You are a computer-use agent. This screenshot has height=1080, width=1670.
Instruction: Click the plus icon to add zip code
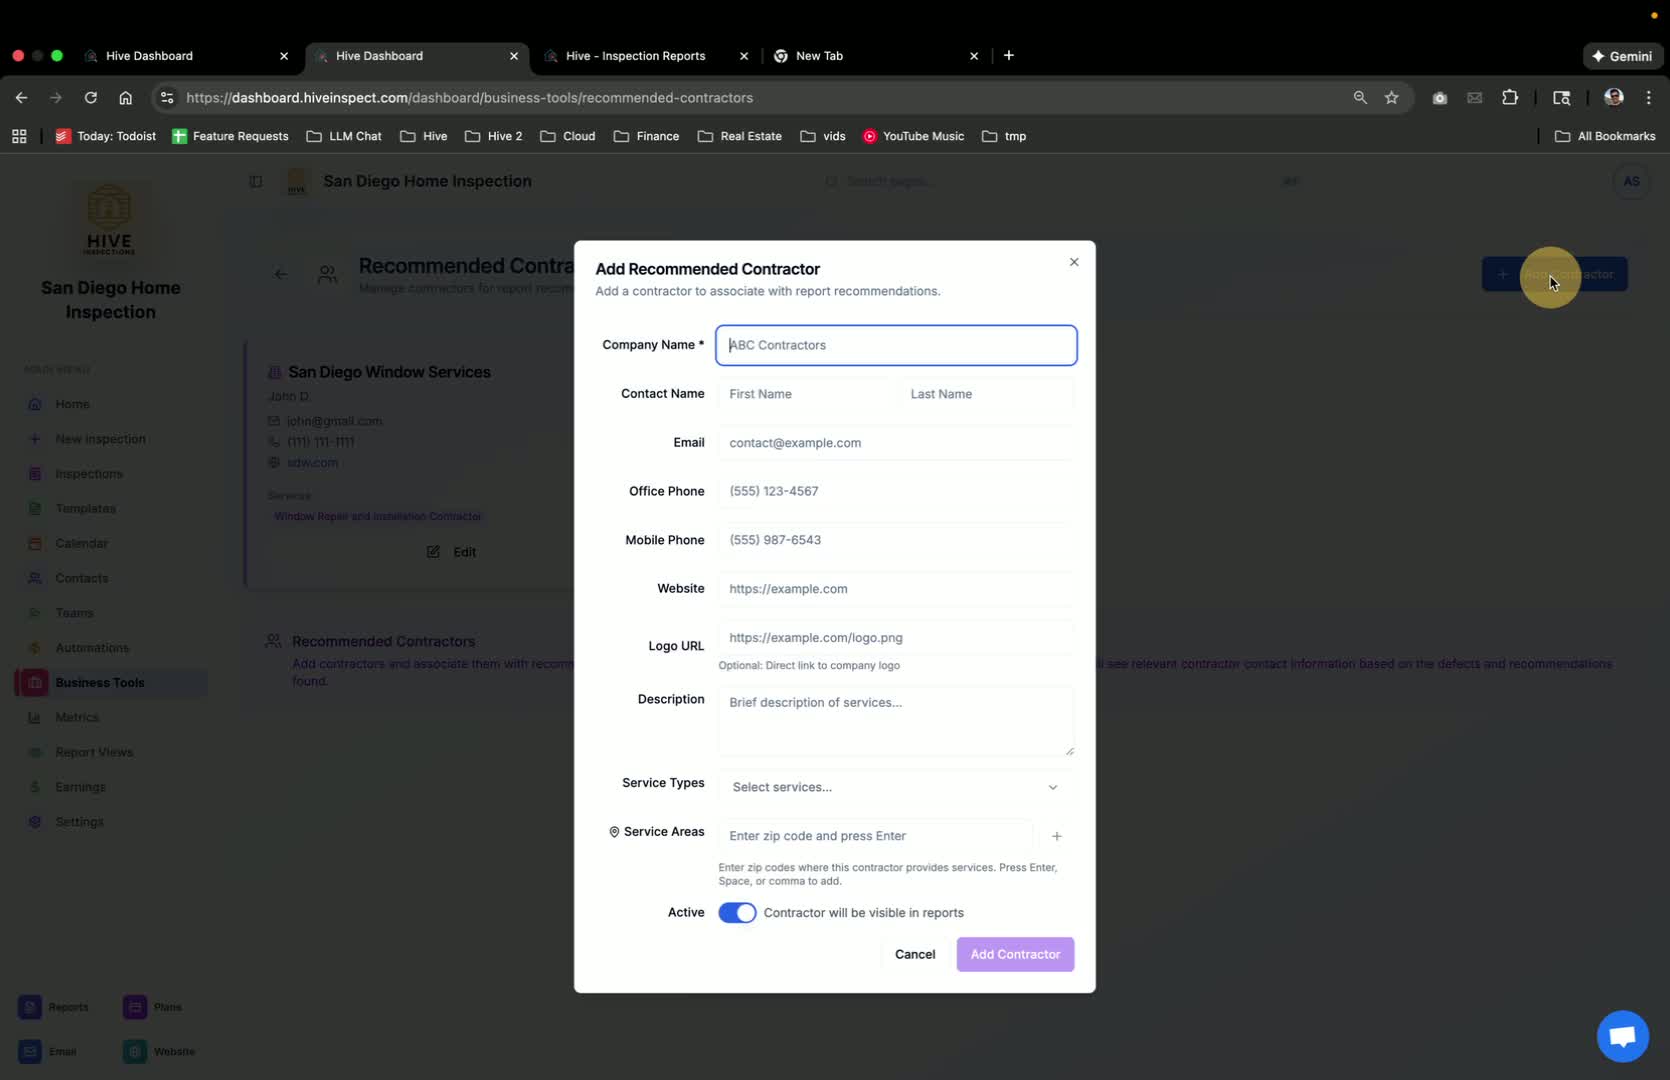click(x=1056, y=836)
